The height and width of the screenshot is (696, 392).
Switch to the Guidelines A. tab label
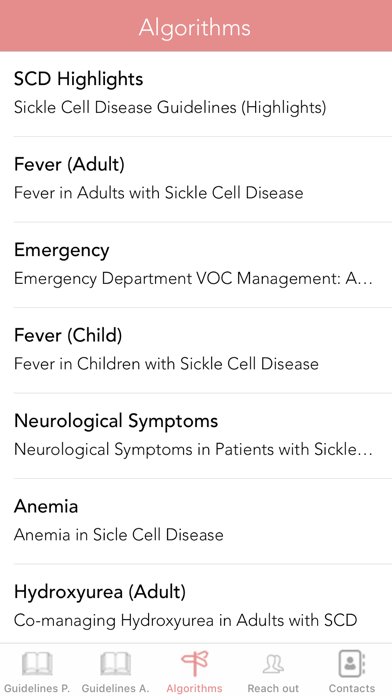tap(115, 688)
